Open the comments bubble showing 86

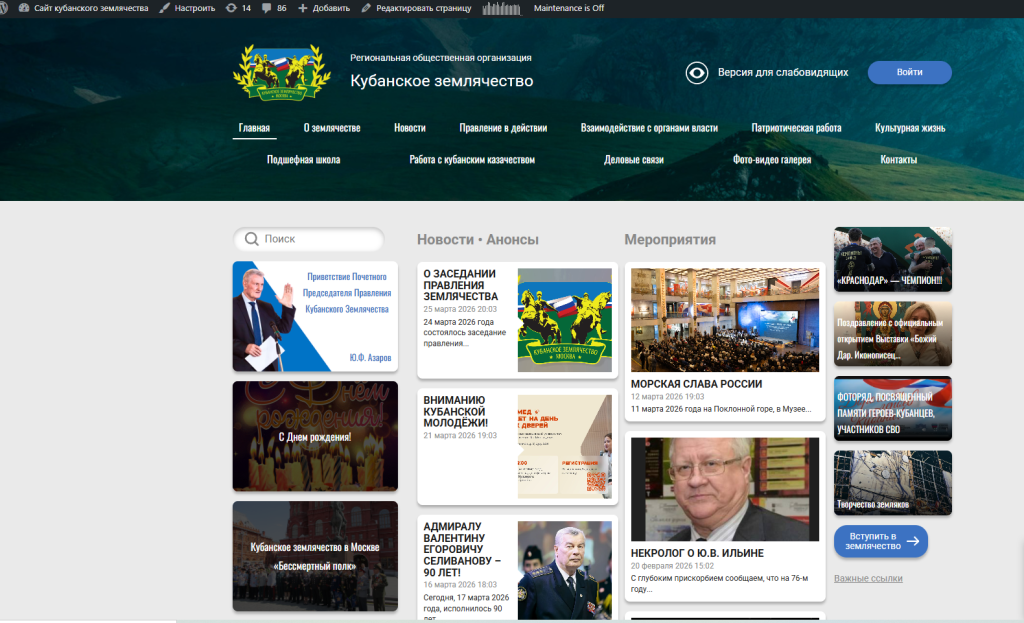point(274,8)
